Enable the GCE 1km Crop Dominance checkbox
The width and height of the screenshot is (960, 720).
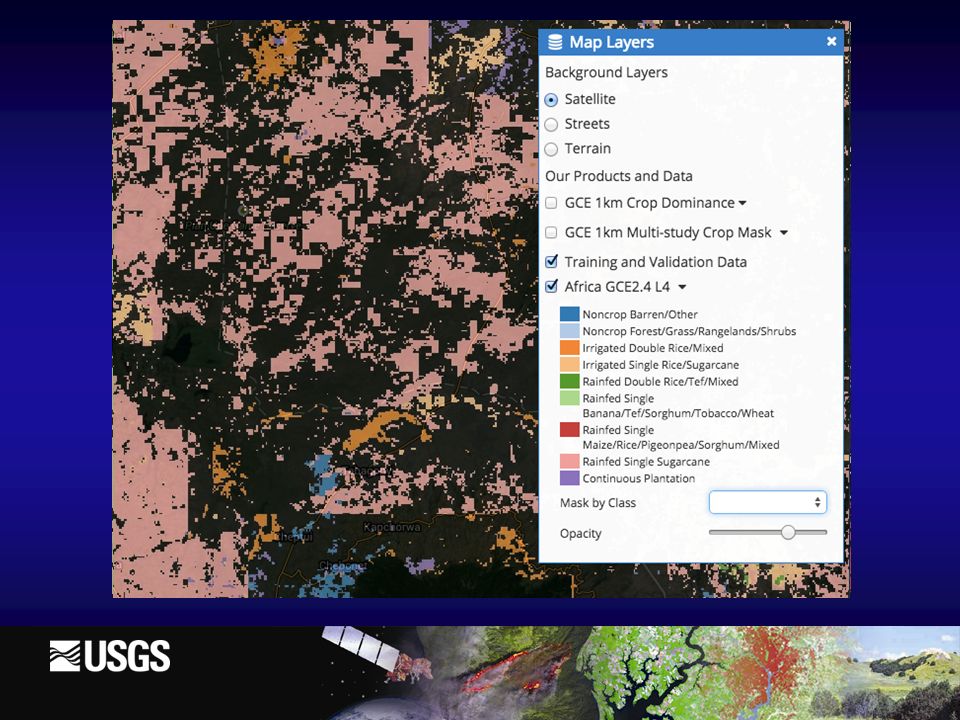click(x=551, y=203)
